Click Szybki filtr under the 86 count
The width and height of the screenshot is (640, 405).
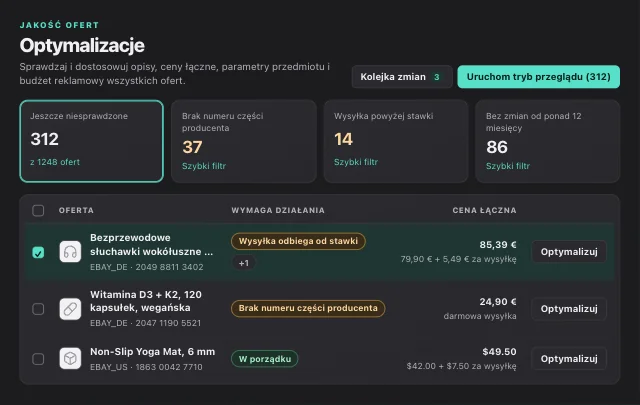[508, 166]
